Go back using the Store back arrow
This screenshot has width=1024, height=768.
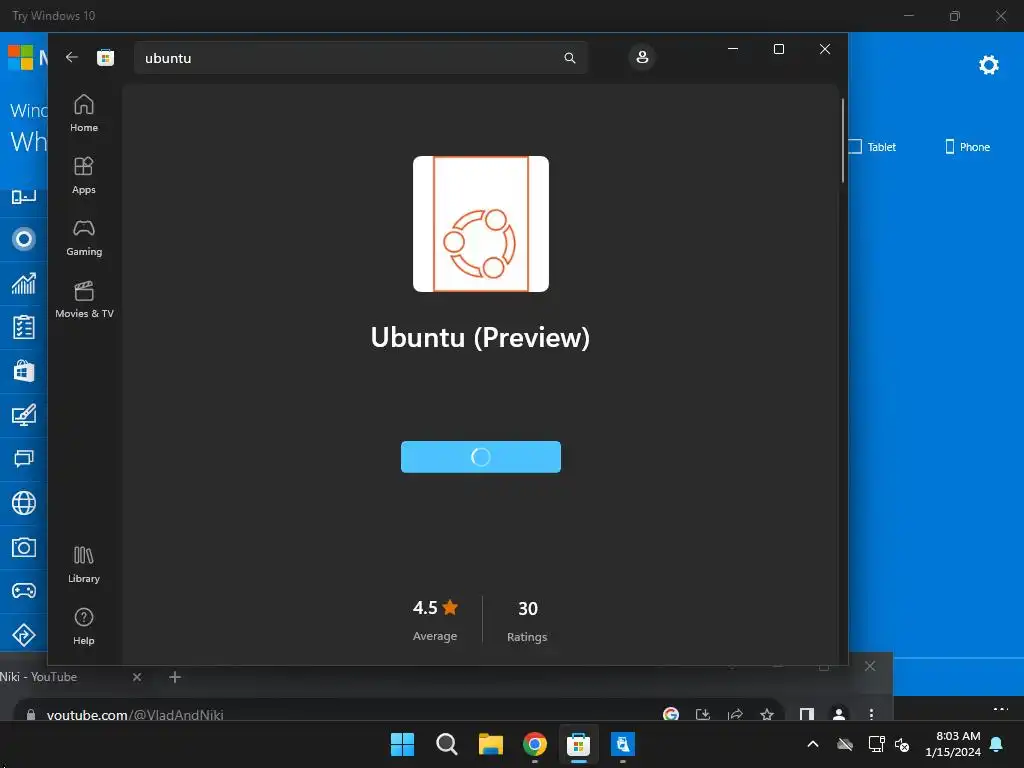point(72,57)
